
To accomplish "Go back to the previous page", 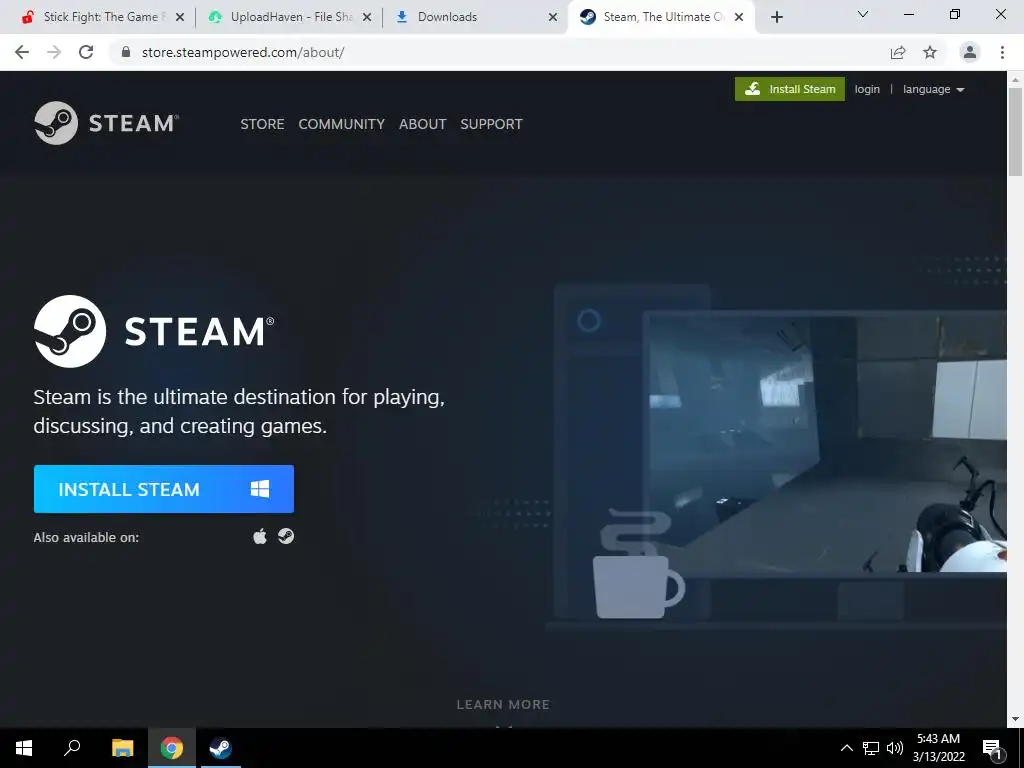I will point(22,52).
